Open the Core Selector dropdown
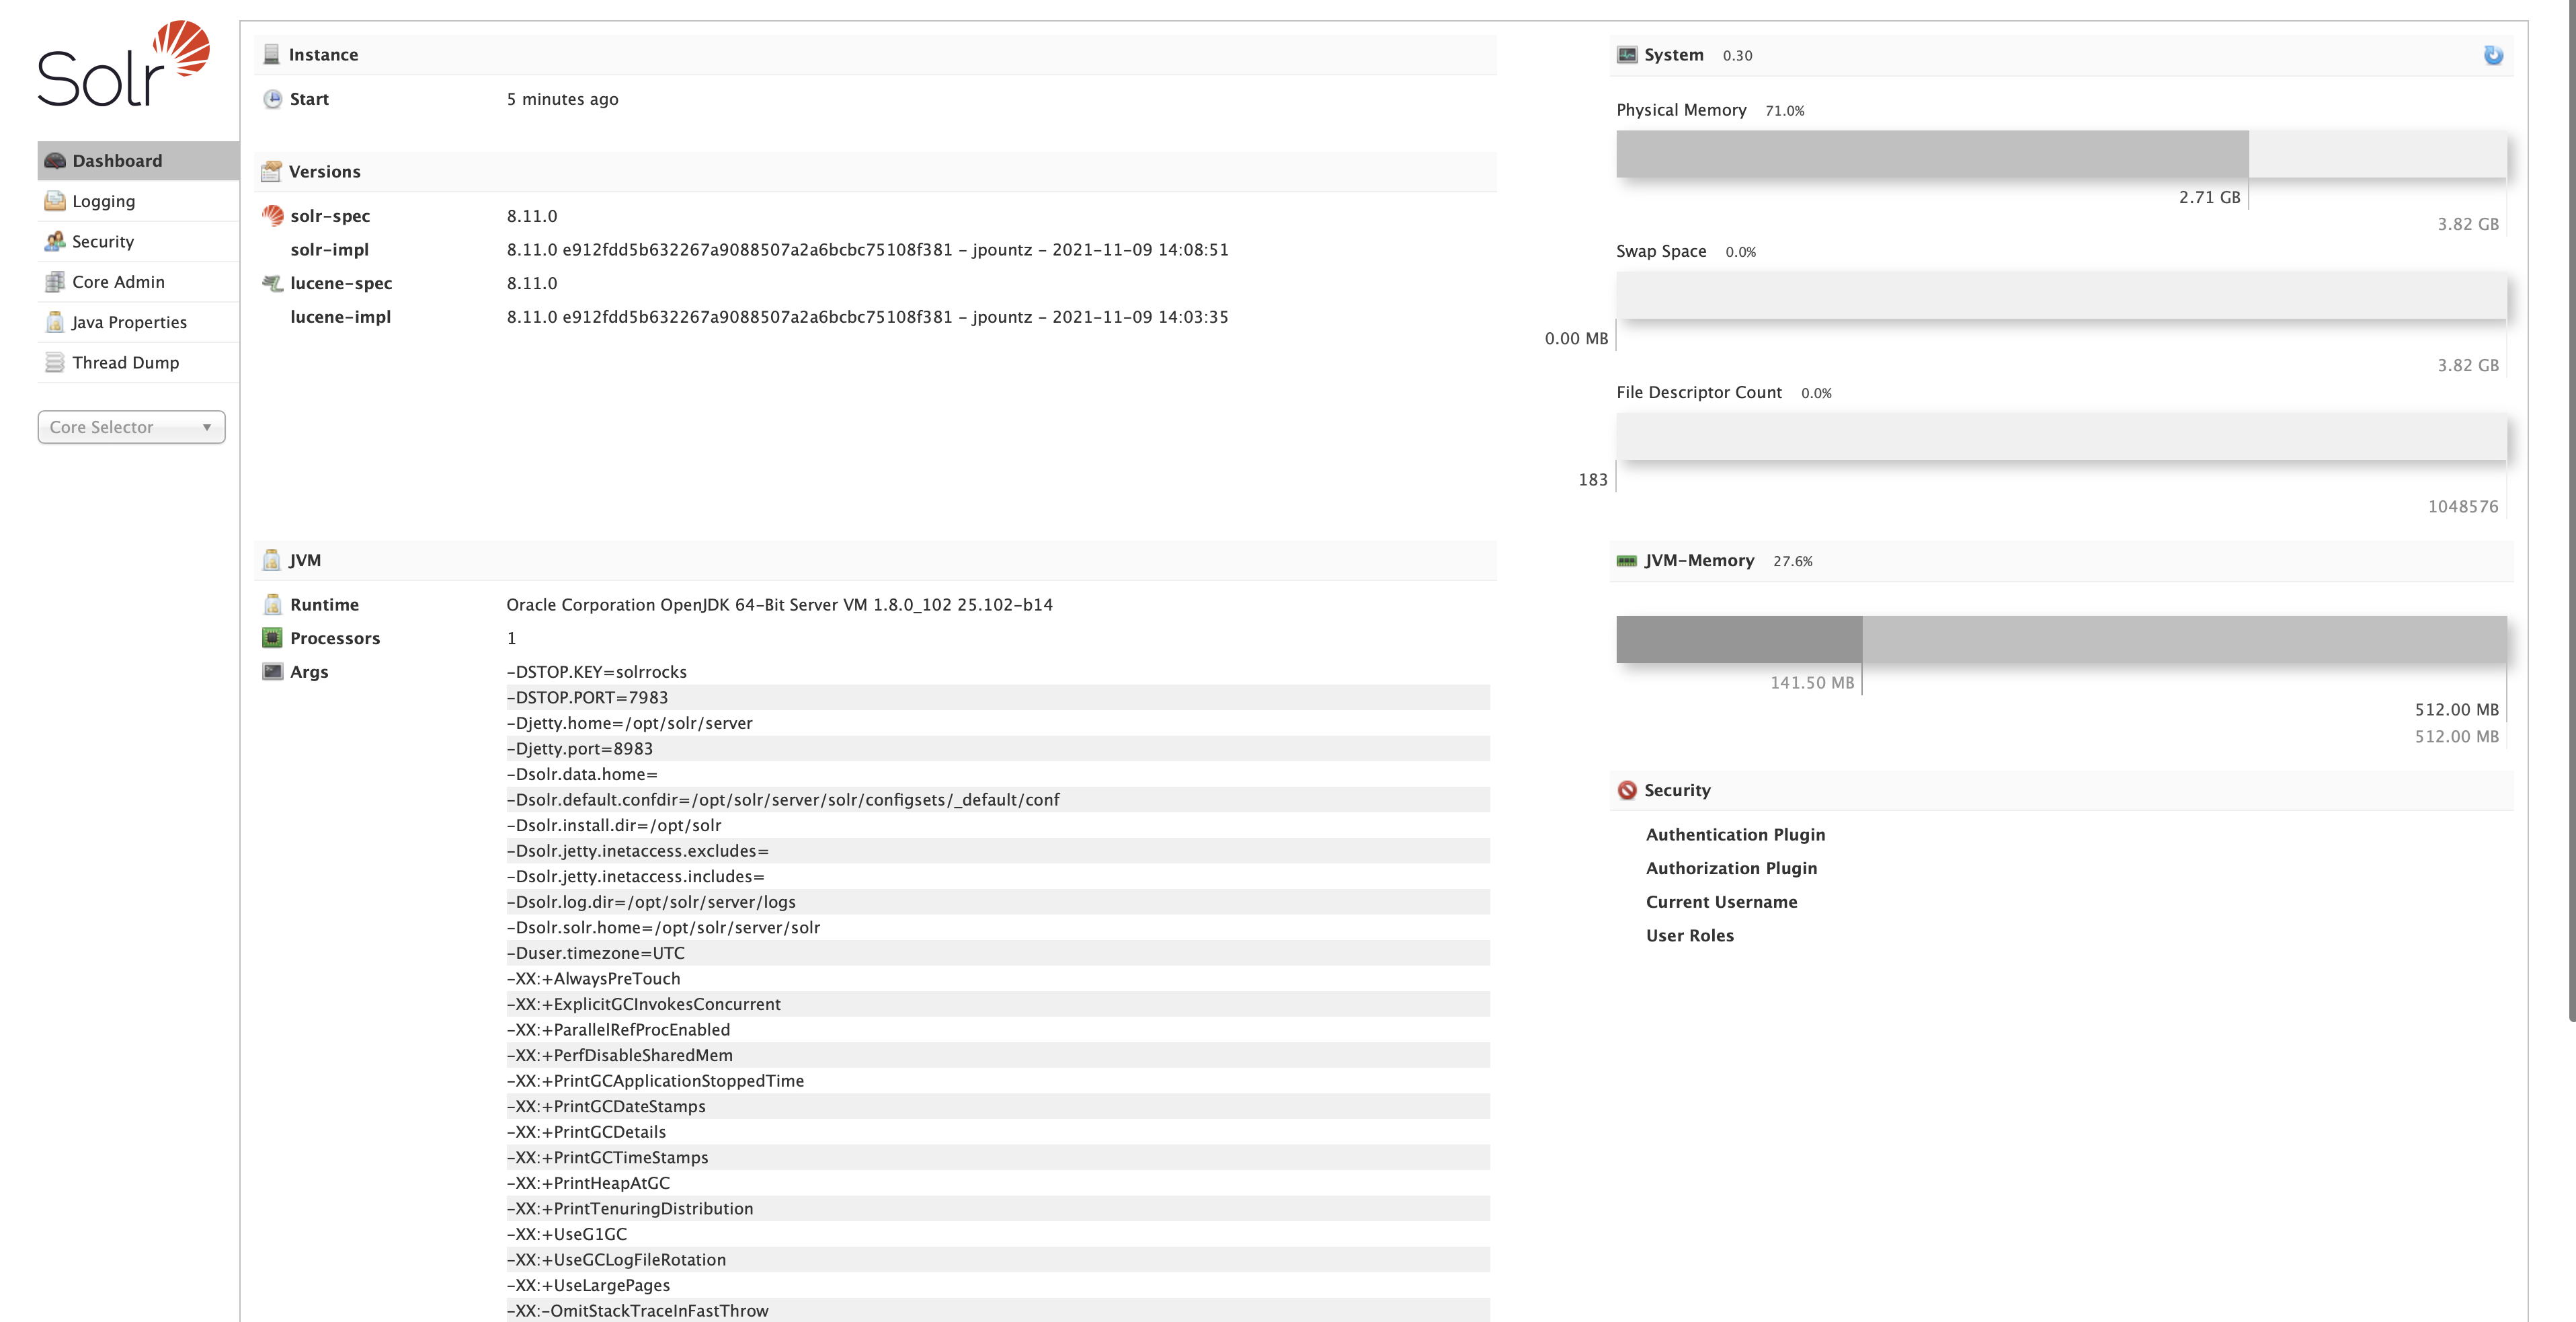Image resolution: width=2576 pixels, height=1322 pixels. 131,427
